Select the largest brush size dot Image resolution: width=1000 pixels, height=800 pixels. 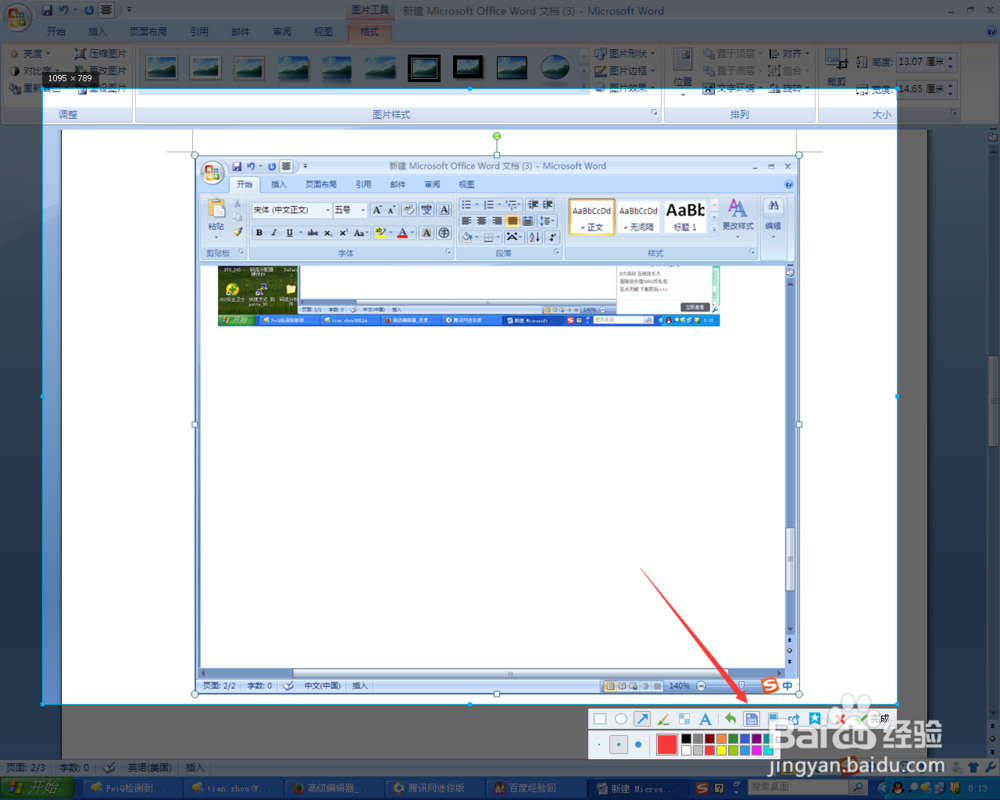[x=638, y=744]
